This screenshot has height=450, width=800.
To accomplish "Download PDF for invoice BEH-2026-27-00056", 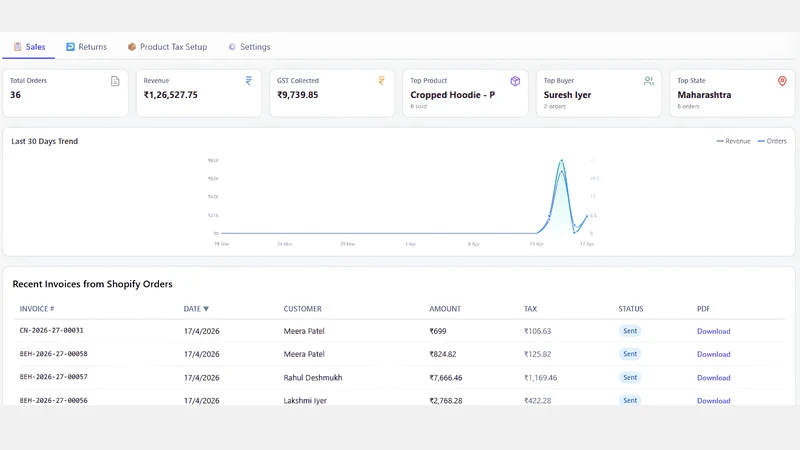I will [713, 401].
